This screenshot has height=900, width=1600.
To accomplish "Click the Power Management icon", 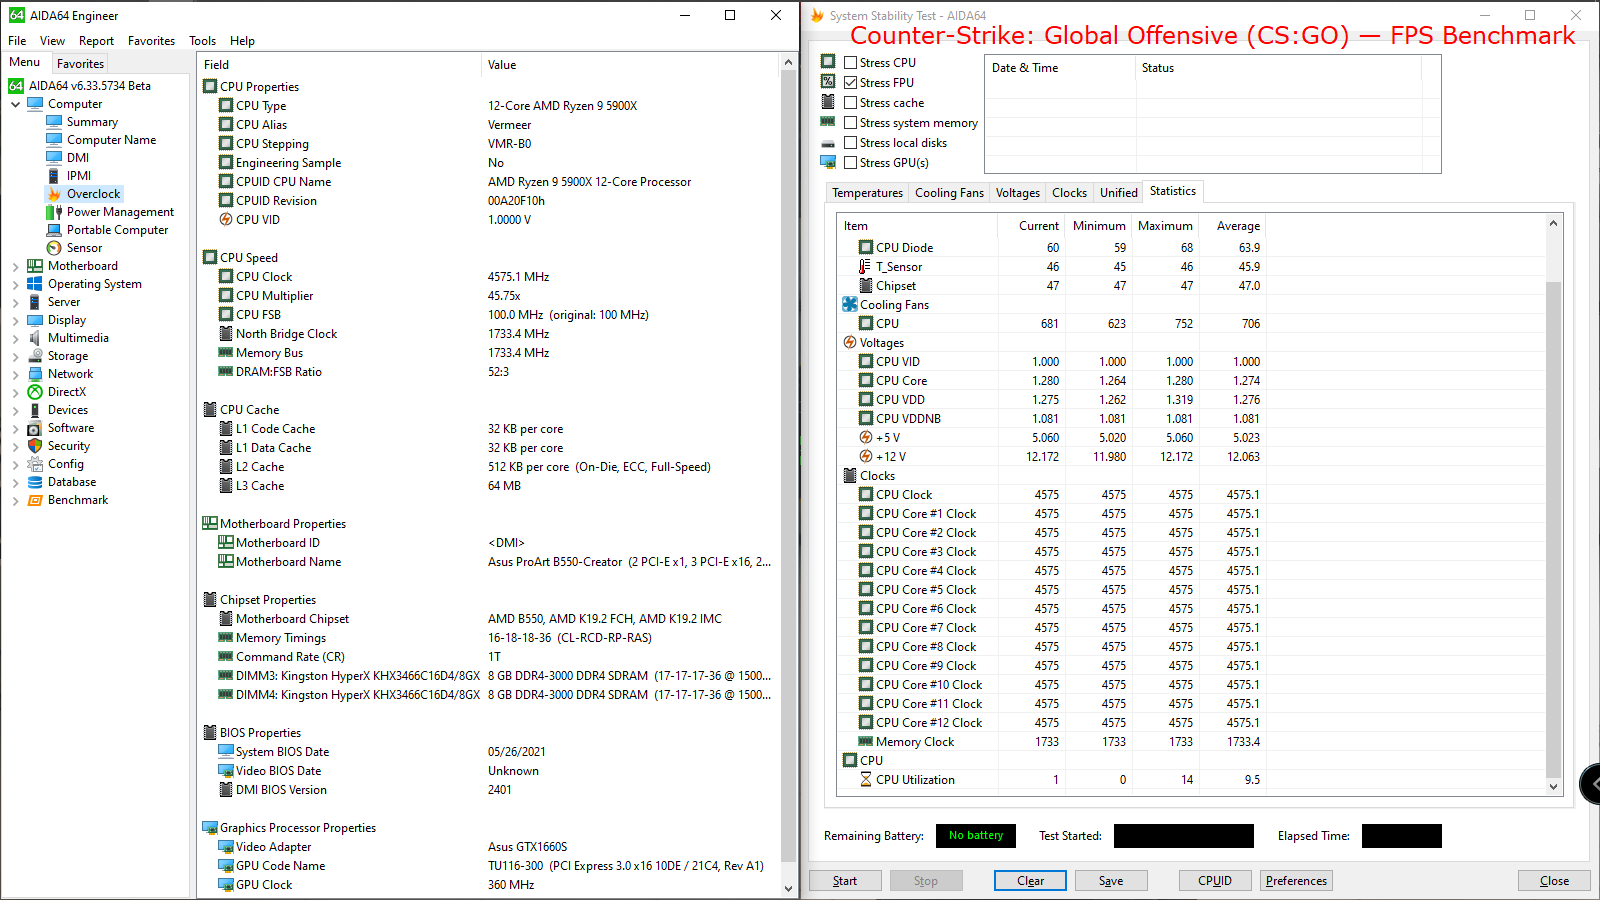I will [54, 212].
